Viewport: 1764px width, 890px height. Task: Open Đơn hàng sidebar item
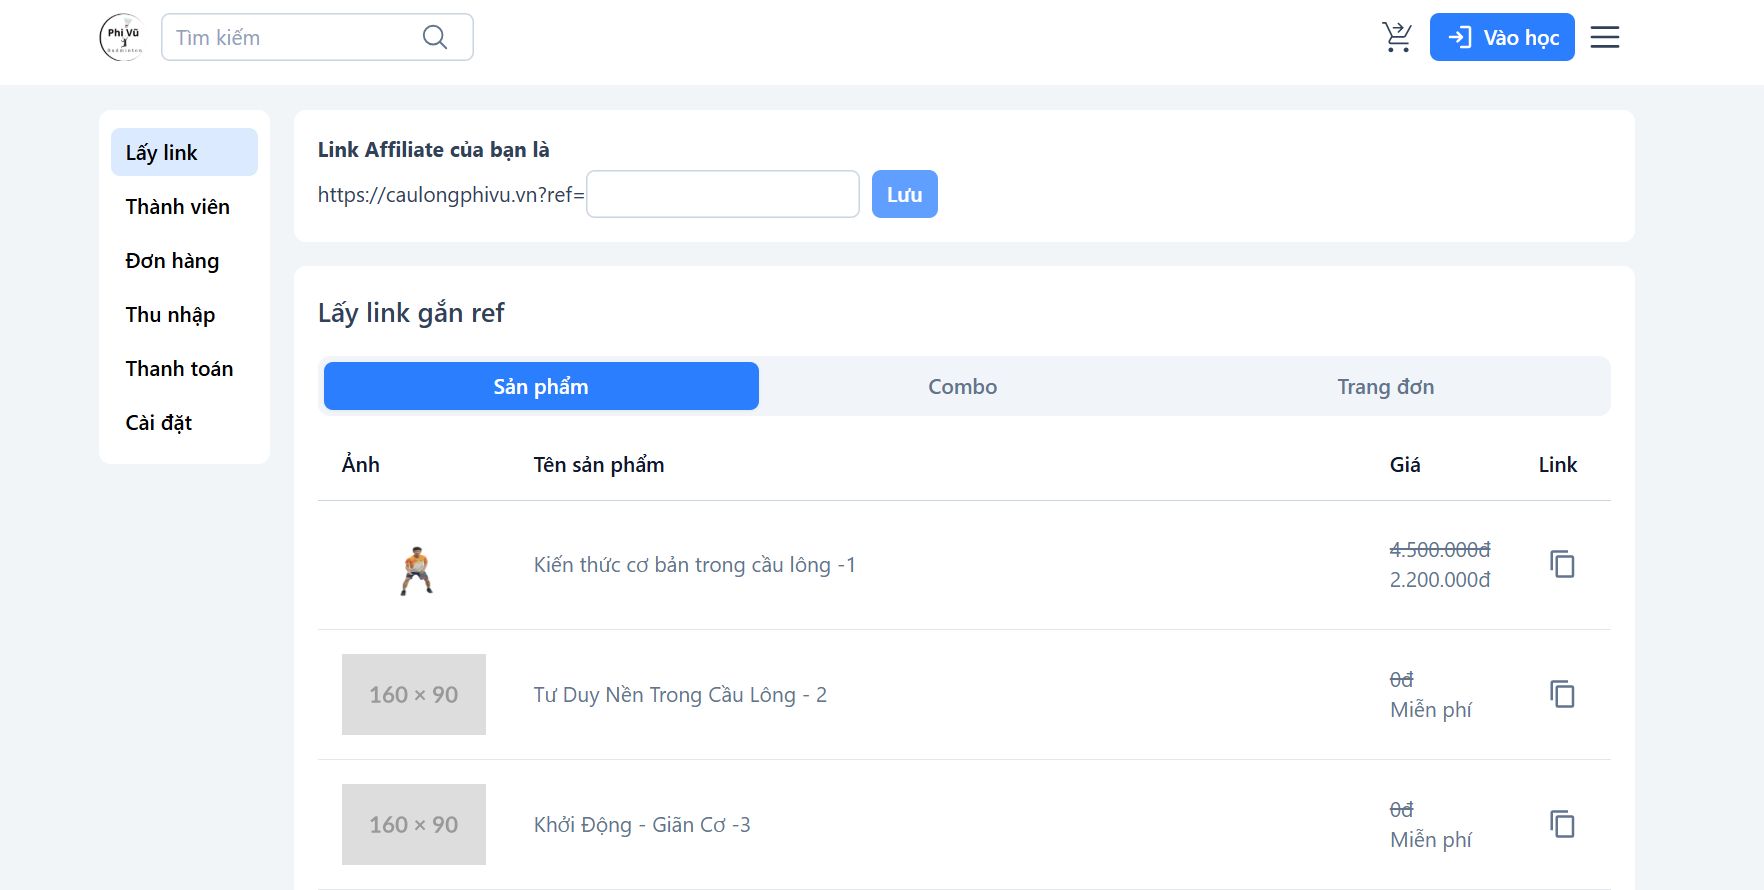(x=173, y=261)
